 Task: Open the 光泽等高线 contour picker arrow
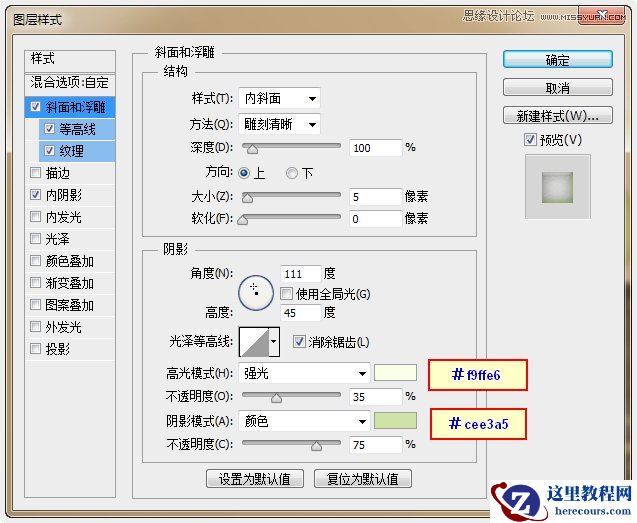click(274, 342)
